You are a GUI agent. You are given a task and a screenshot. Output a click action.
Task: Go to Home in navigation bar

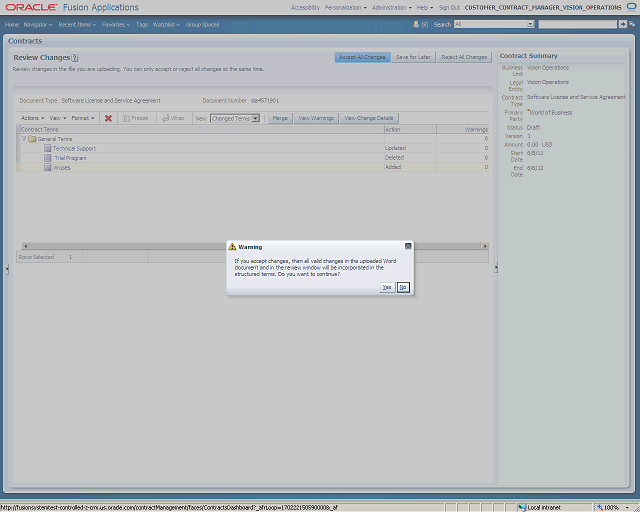[x=12, y=24]
